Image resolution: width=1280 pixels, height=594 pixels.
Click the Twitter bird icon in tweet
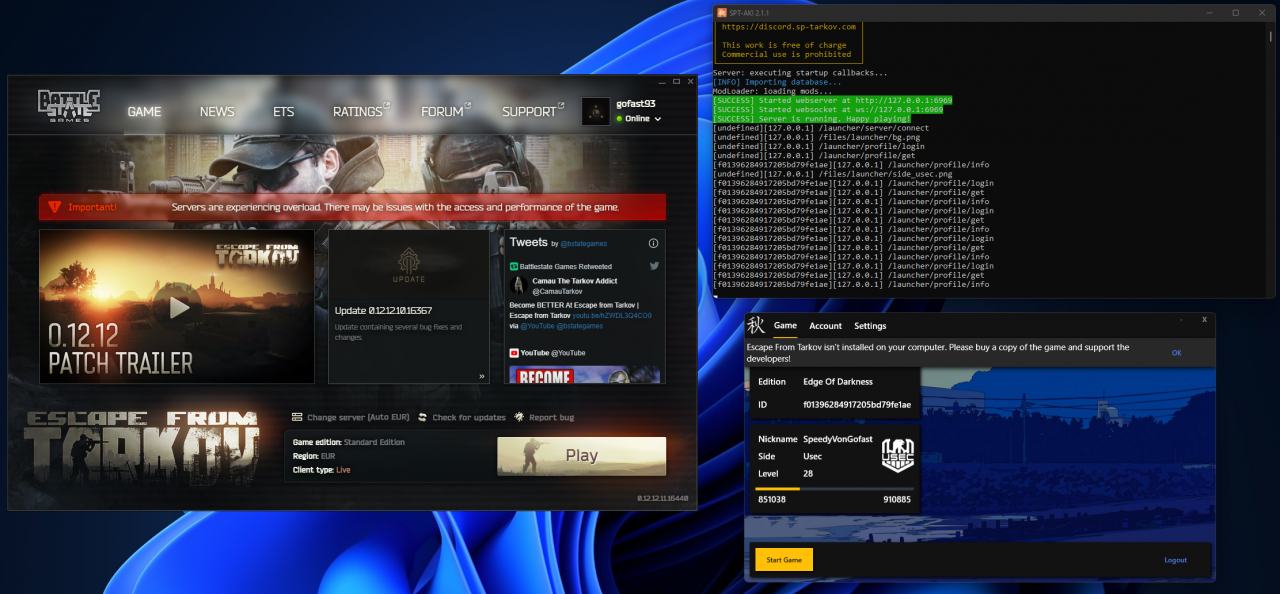[x=654, y=266]
